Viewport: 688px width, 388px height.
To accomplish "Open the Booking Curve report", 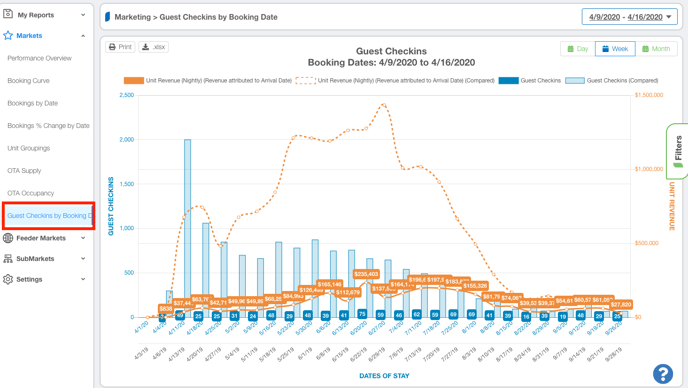I will point(29,81).
